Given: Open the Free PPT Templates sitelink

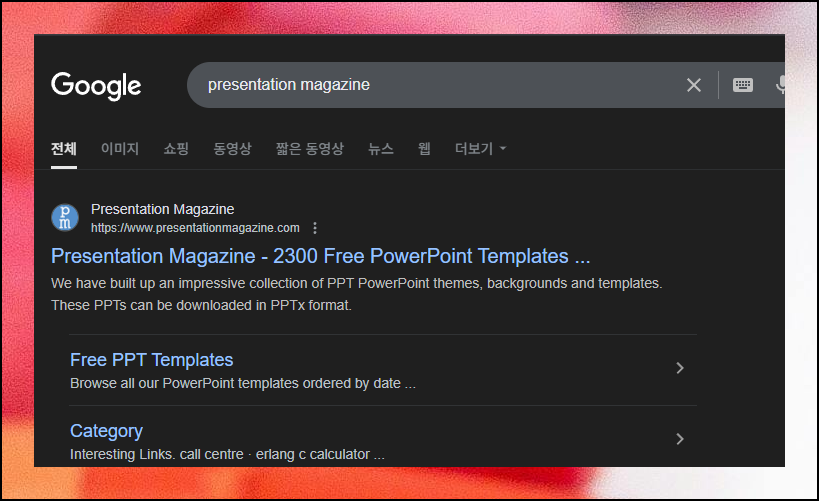Looking at the screenshot, I should [x=151, y=360].
